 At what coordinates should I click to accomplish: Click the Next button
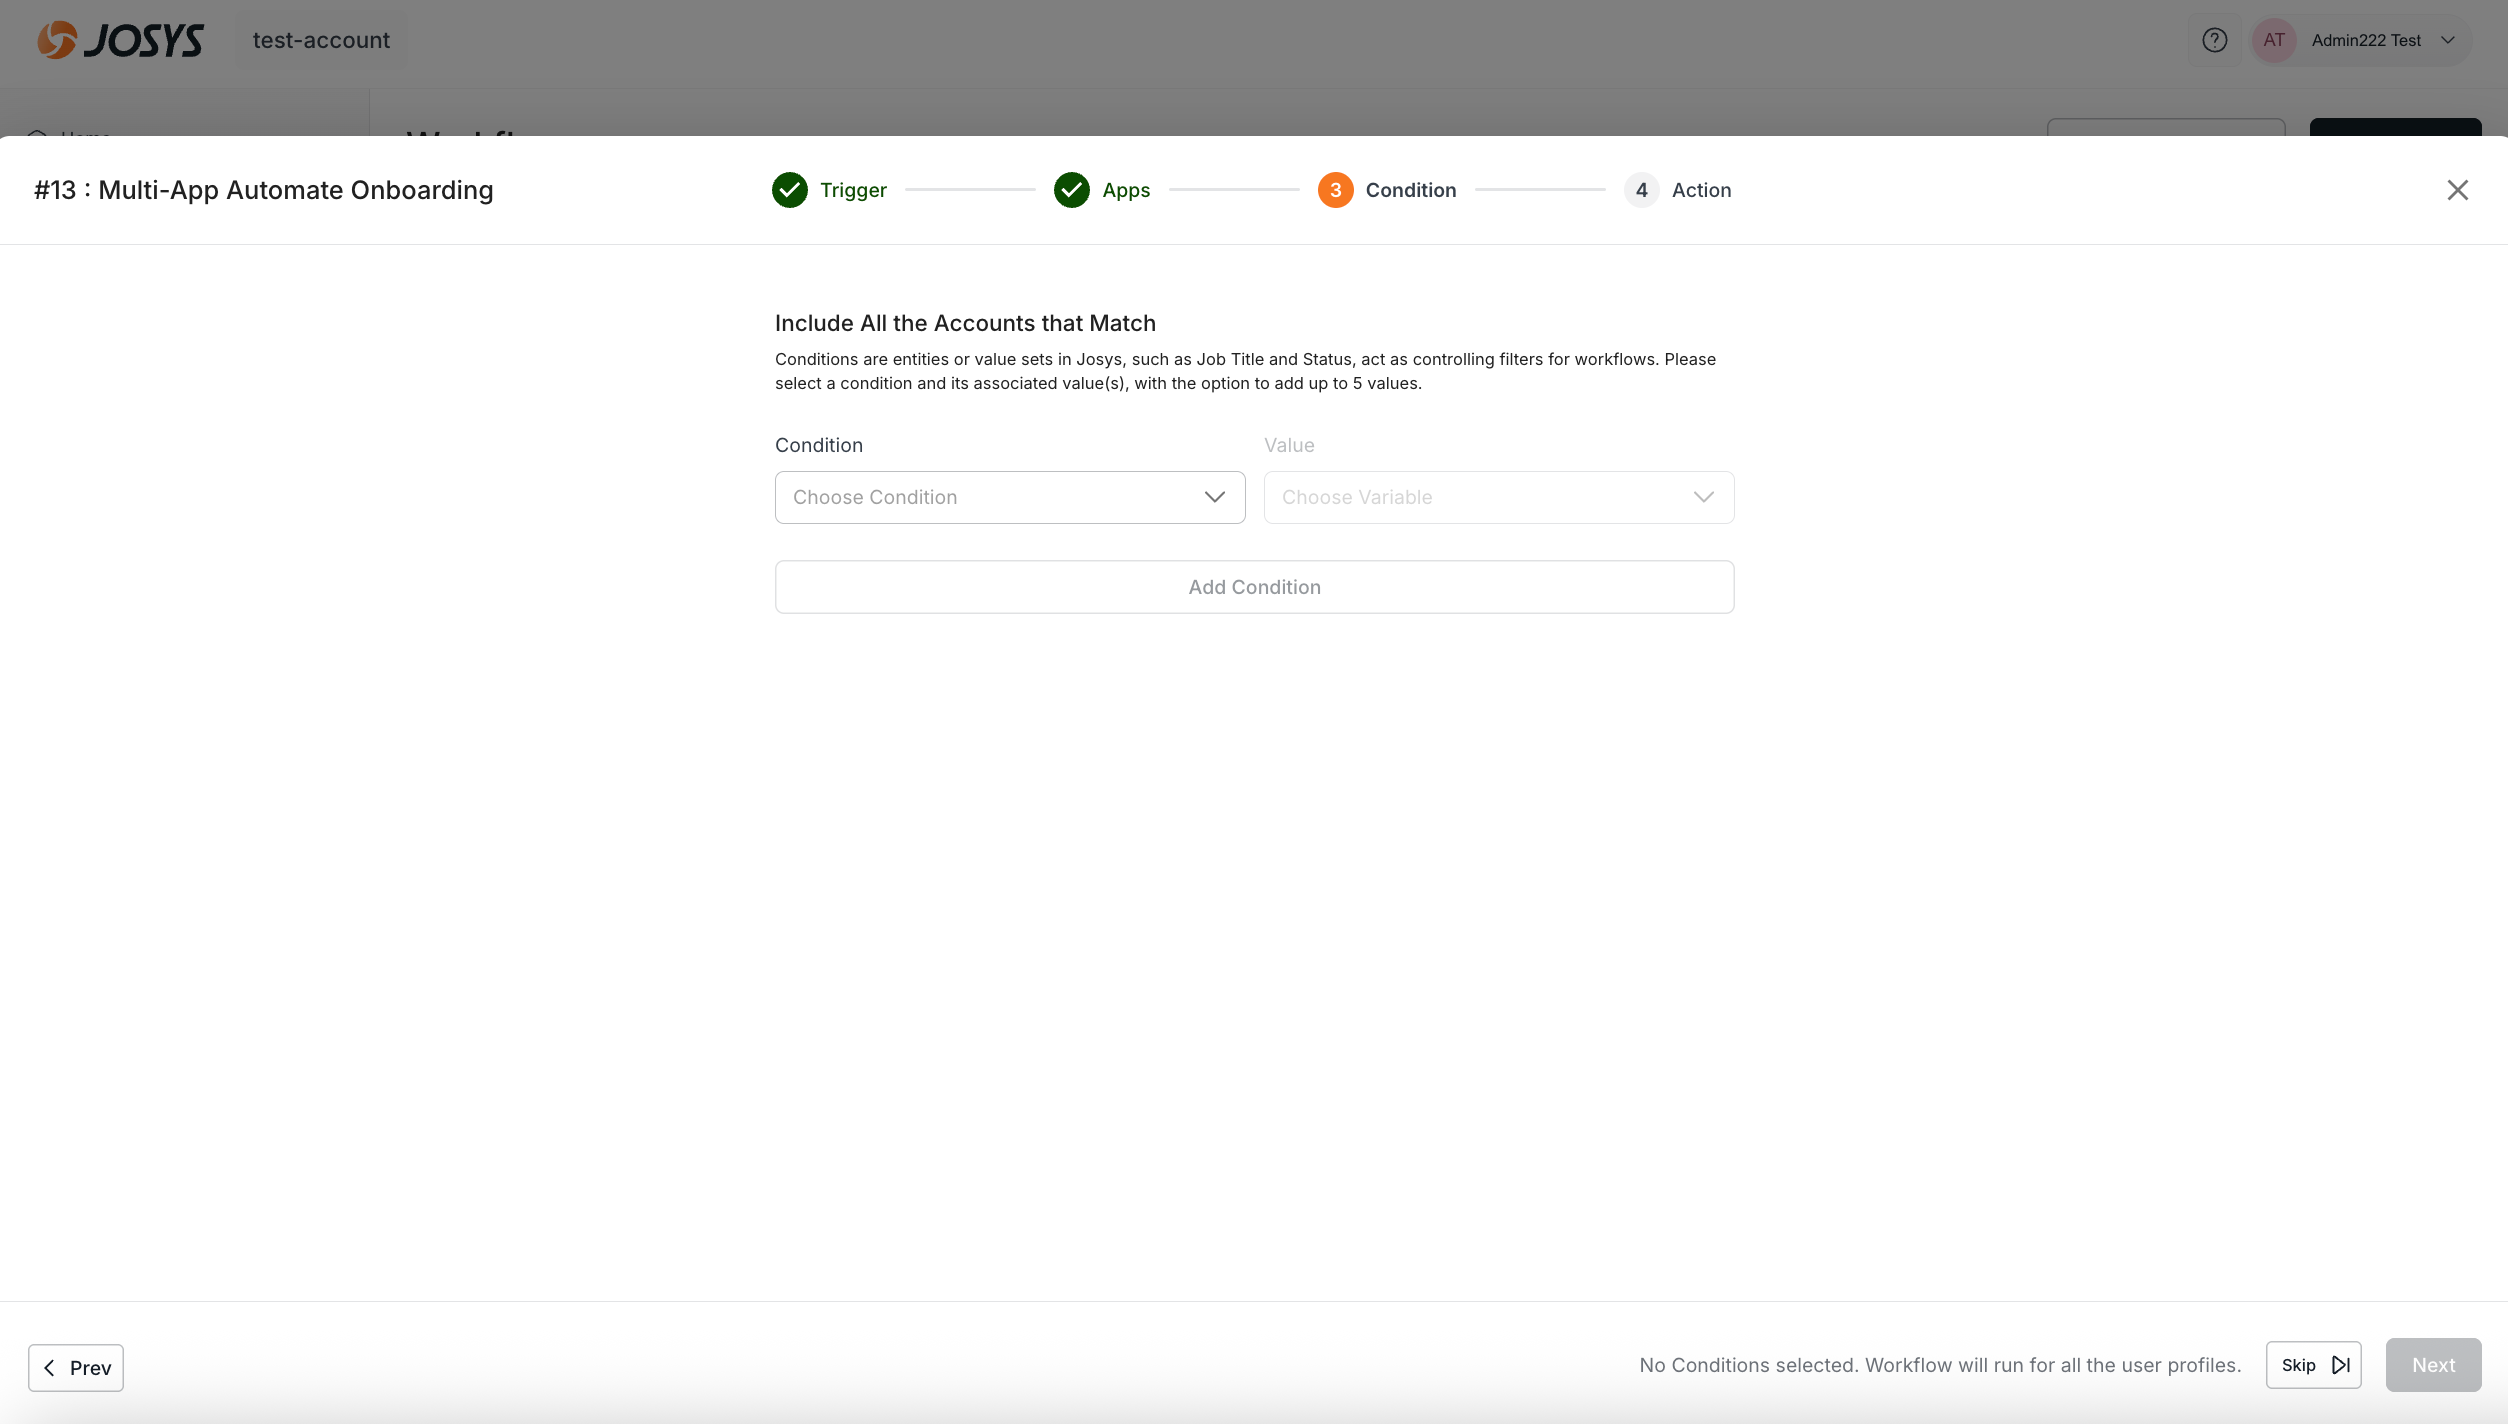2432,1365
